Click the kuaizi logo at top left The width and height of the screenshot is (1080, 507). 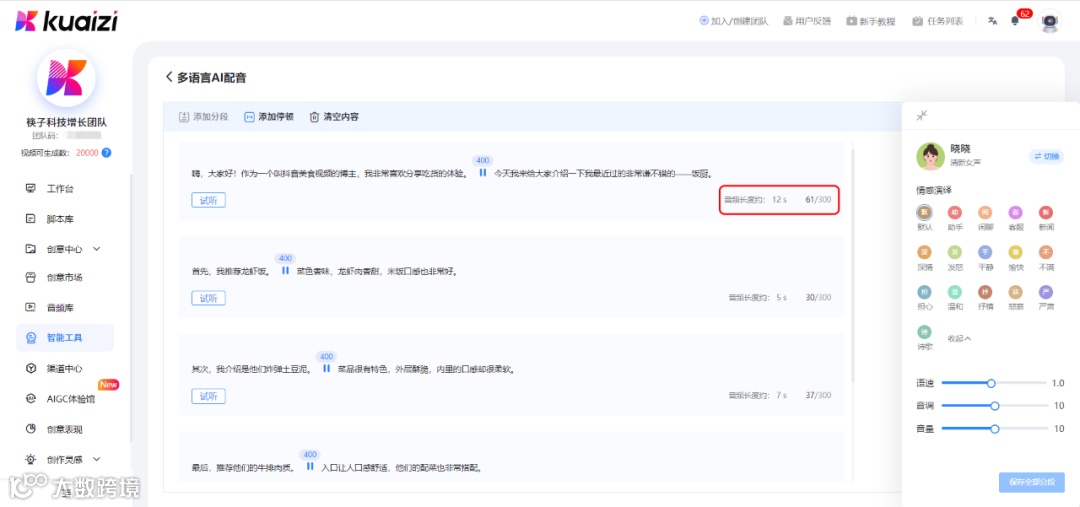pyautogui.click(x=66, y=21)
